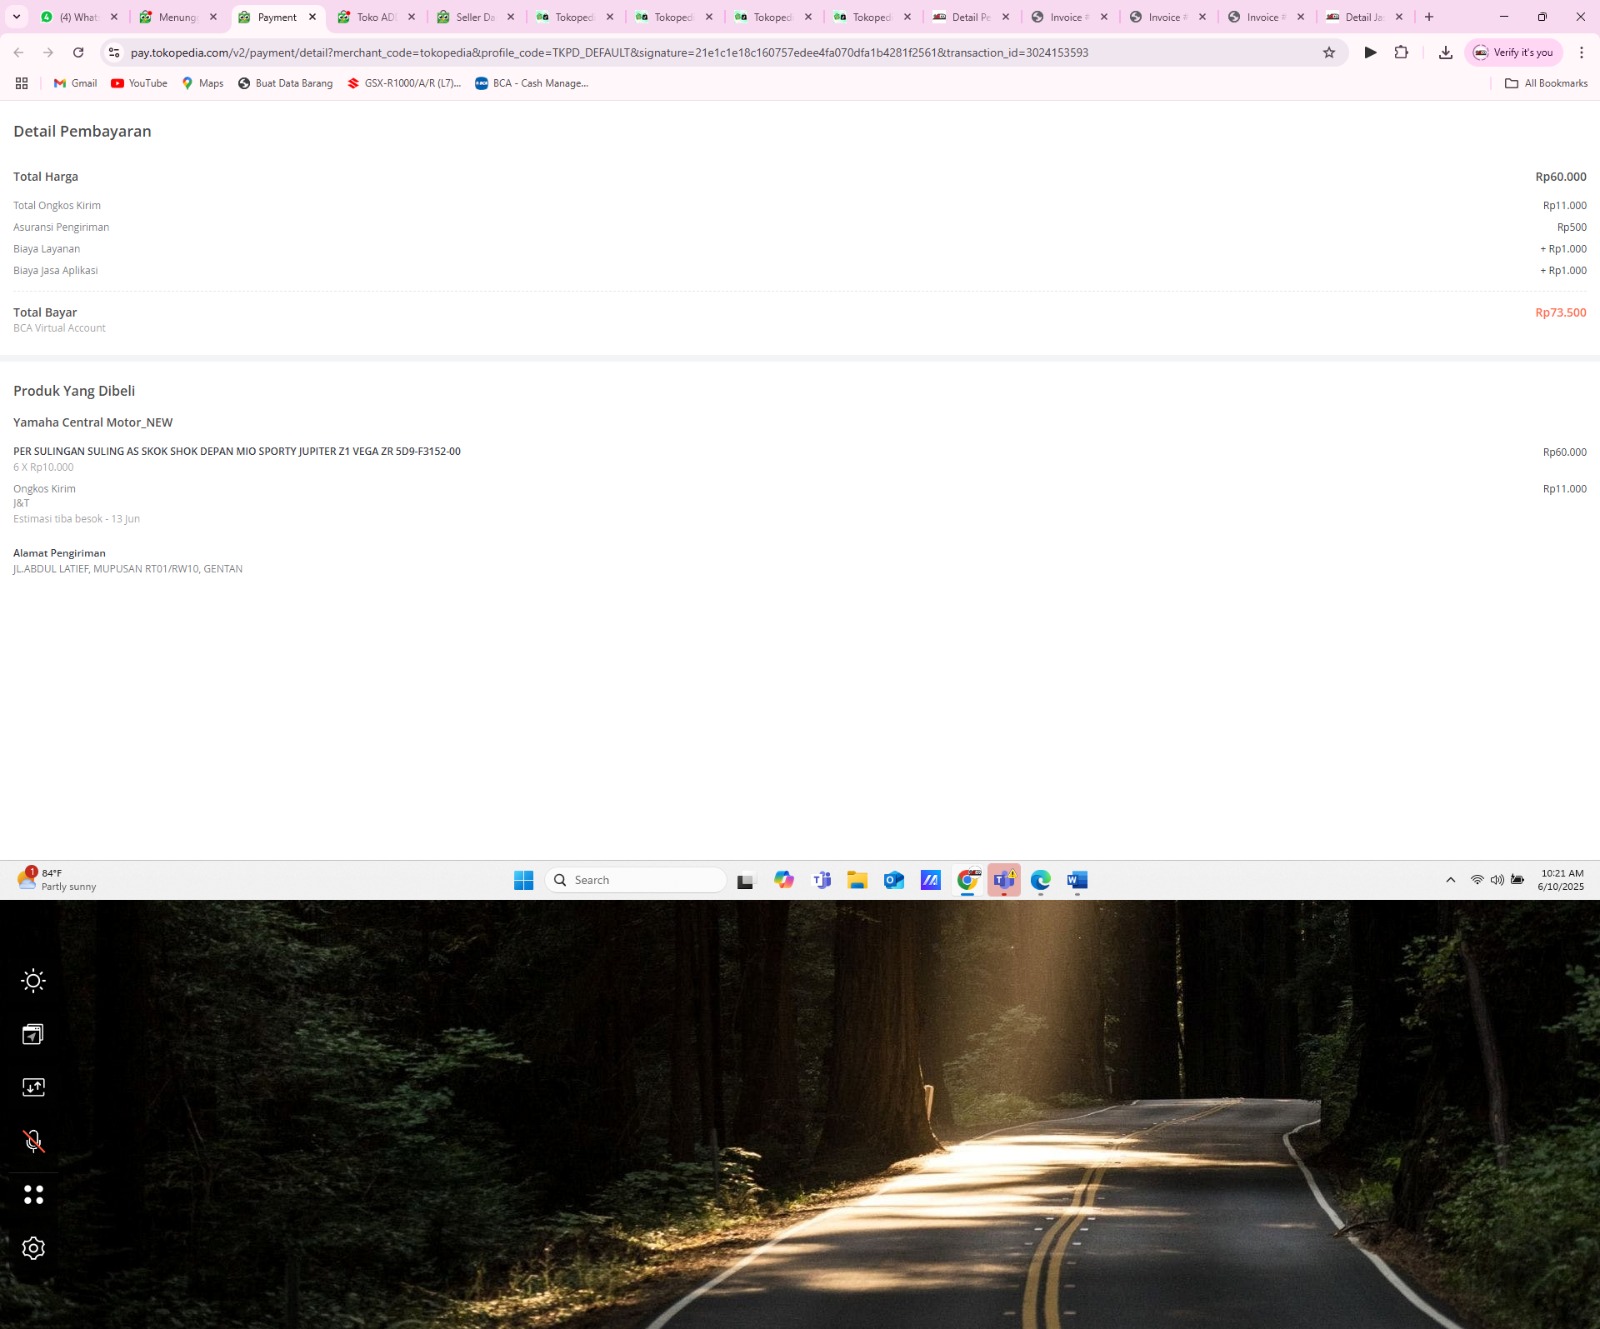Viewport: 1600px width, 1329px height.
Task: Click the media control play icon
Action: coord(1370,52)
